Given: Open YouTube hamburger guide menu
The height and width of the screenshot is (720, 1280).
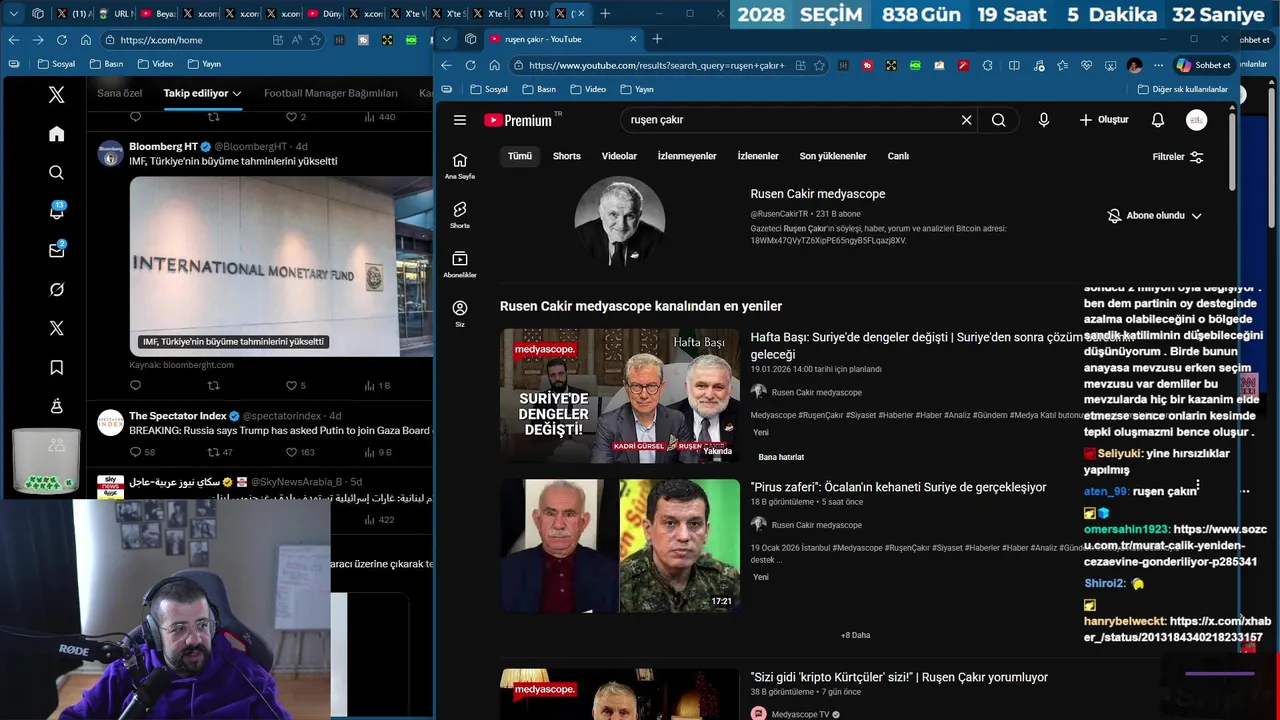Looking at the screenshot, I should pos(460,120).
